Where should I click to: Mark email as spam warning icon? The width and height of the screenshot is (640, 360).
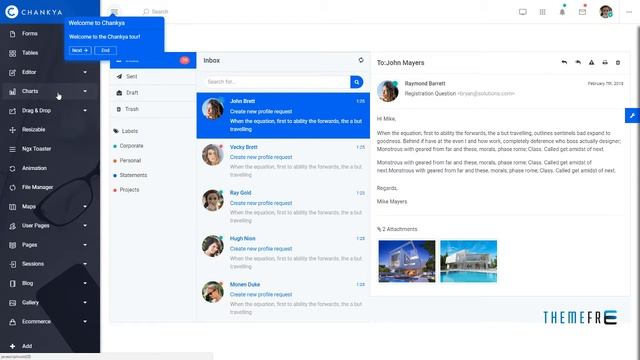pyautogui.click(x=591, y=62)
